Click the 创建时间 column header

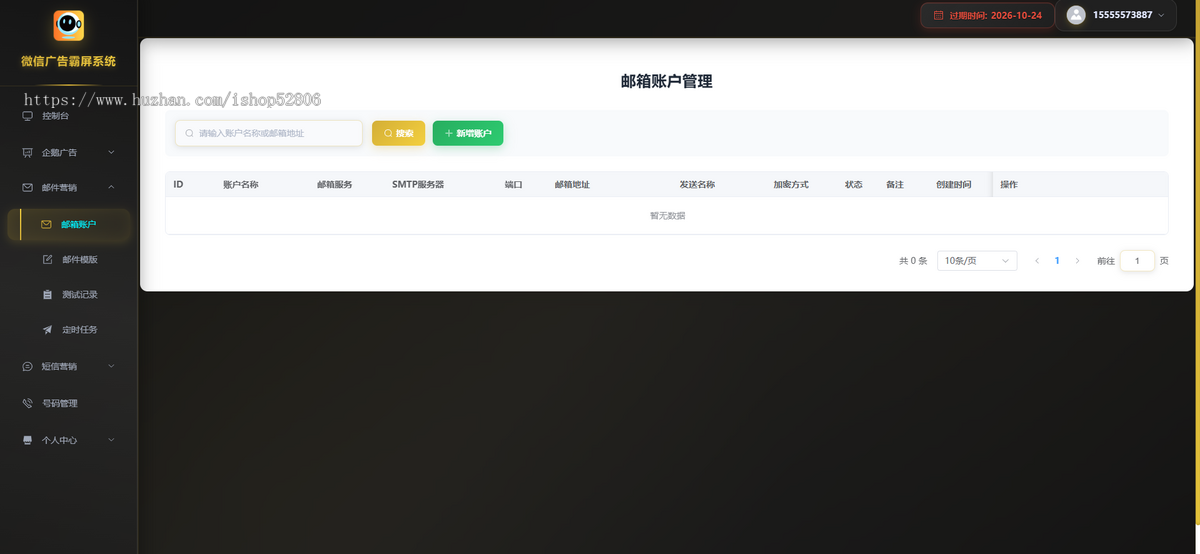tap(954, 185)
